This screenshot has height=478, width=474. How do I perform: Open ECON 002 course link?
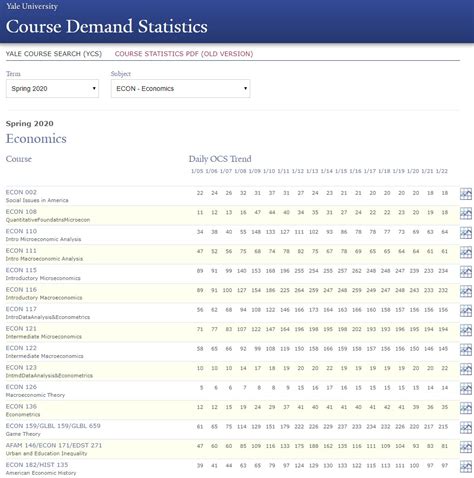click(21, 192)
